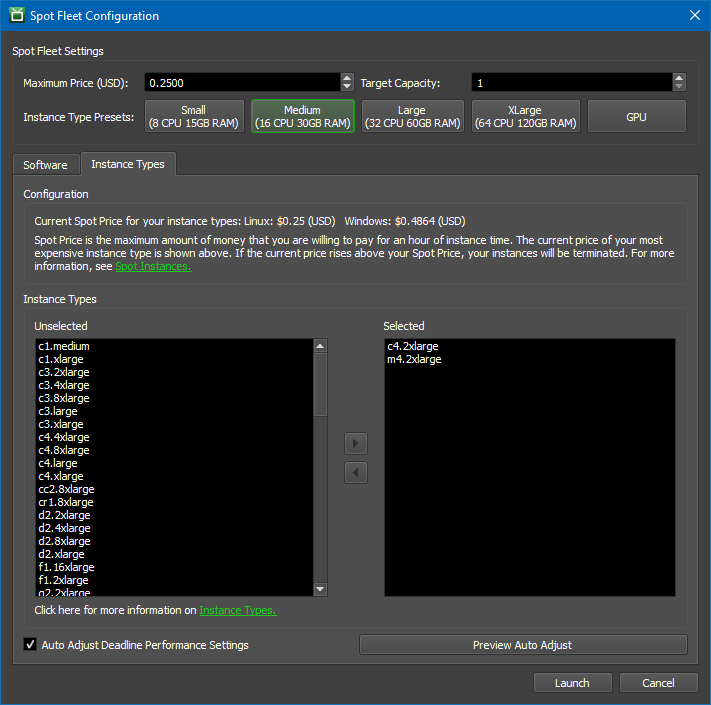Choose the GPU instance preset

tap(636, 116)
